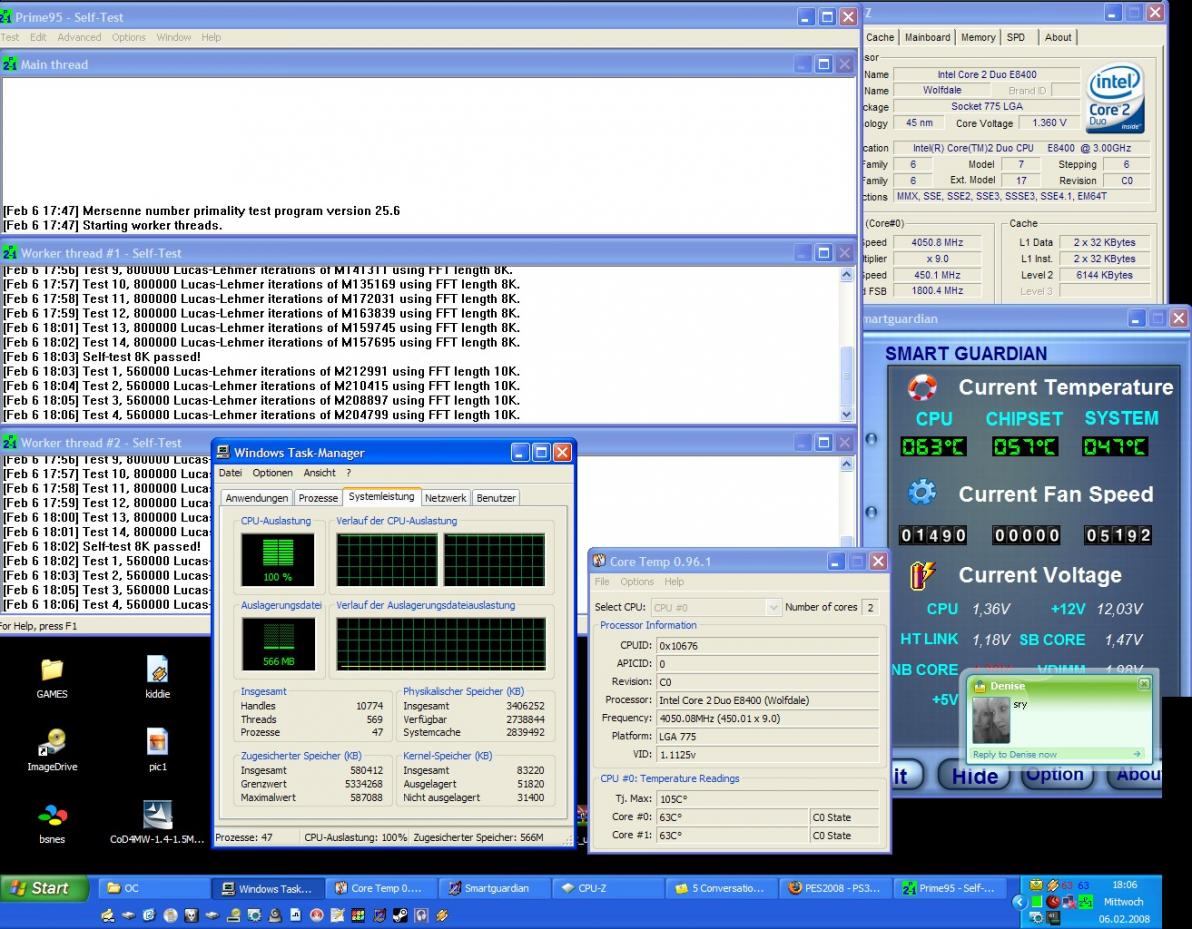
Task: Open the CoD4MW patch desktop icon
Action: point(157,816)
